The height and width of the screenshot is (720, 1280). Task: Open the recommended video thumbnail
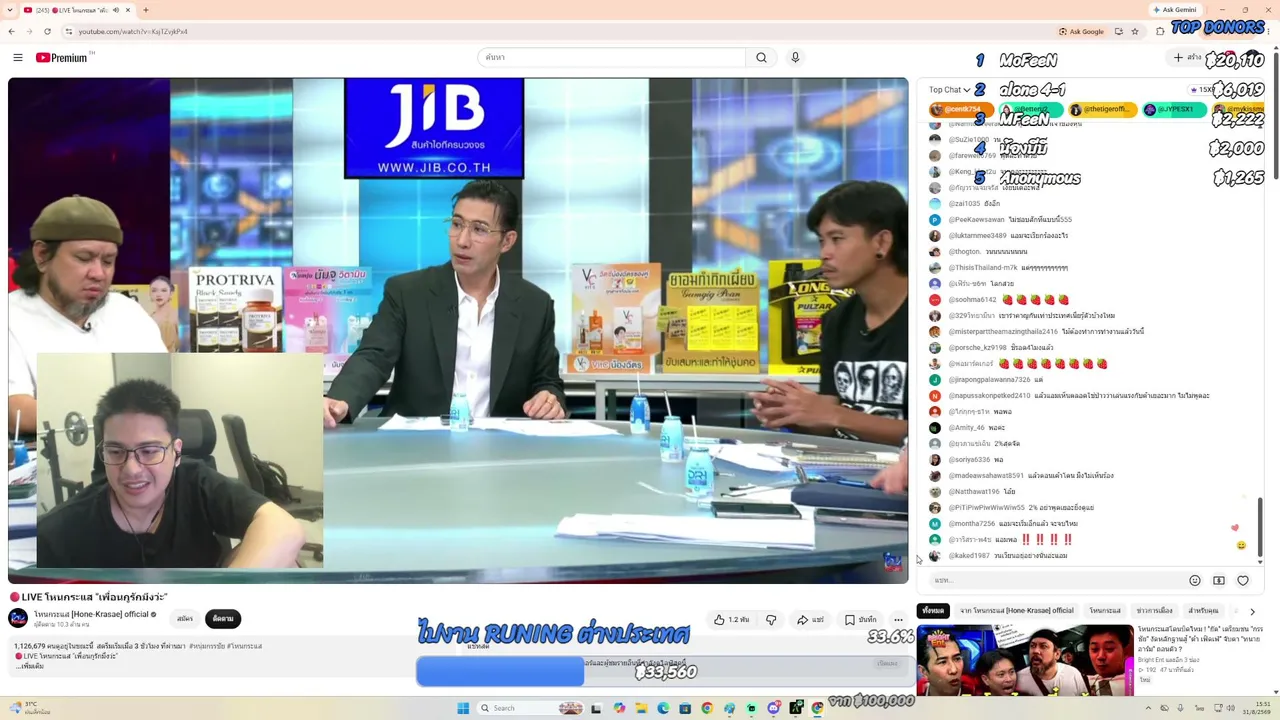coord(1025,660)
